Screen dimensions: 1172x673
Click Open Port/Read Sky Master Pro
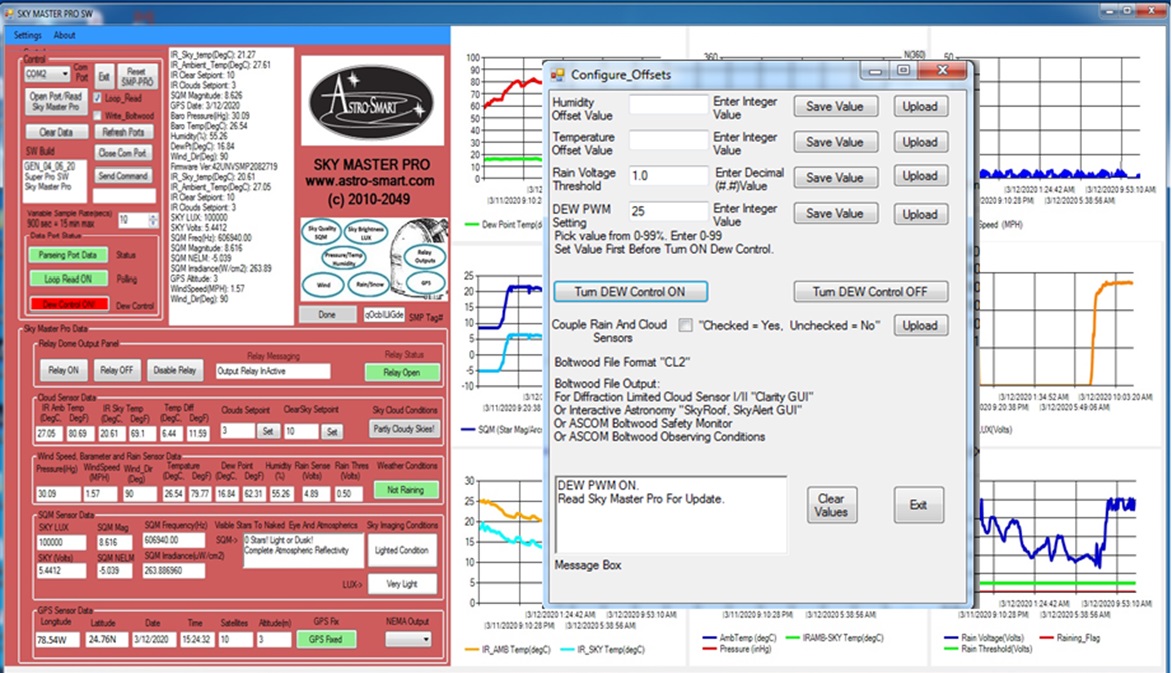55,101
